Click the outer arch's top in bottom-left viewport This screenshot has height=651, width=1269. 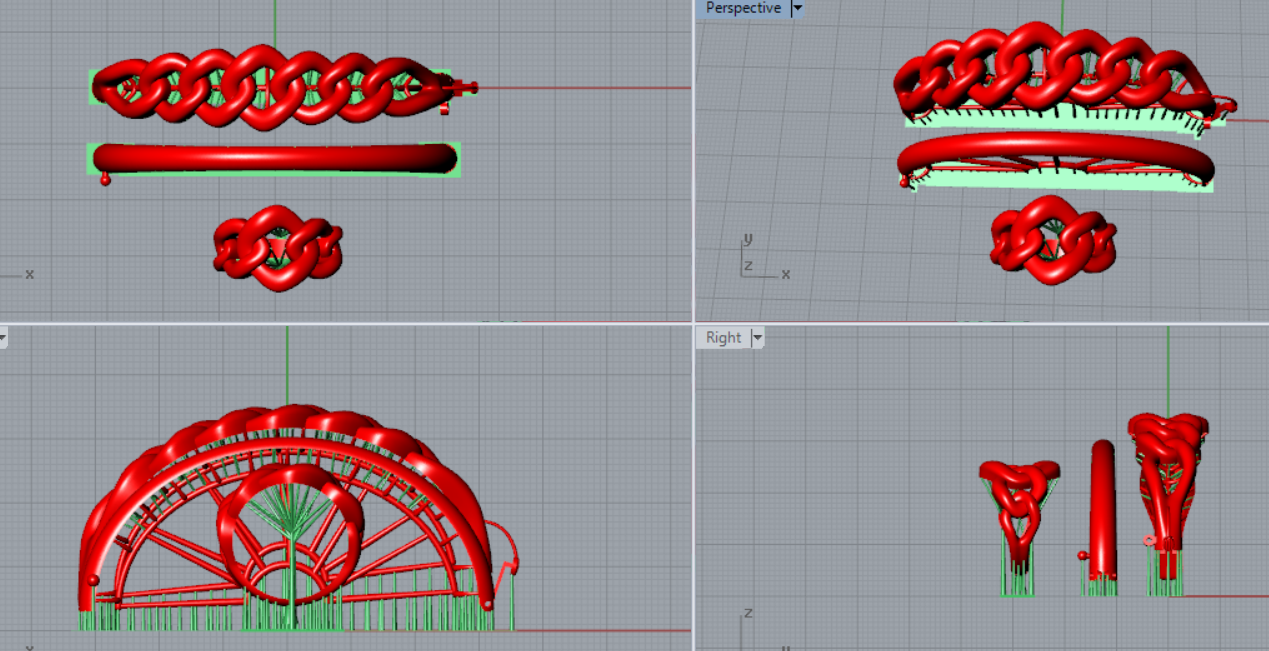(x=288, y=412)
